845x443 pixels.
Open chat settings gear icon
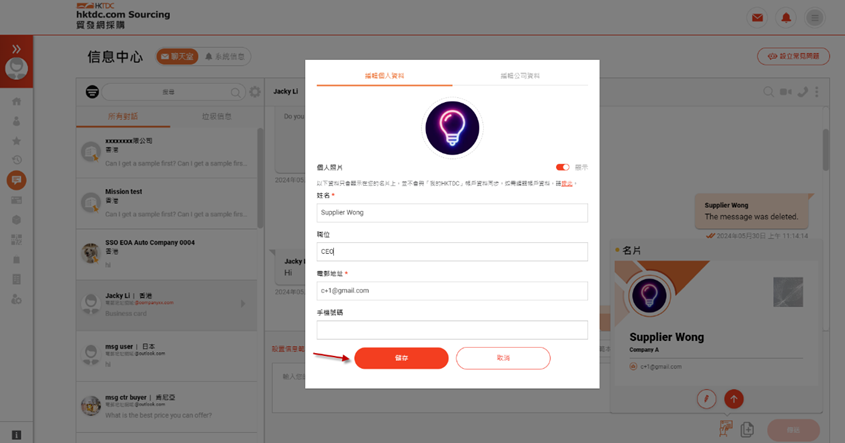pos(255,92)
